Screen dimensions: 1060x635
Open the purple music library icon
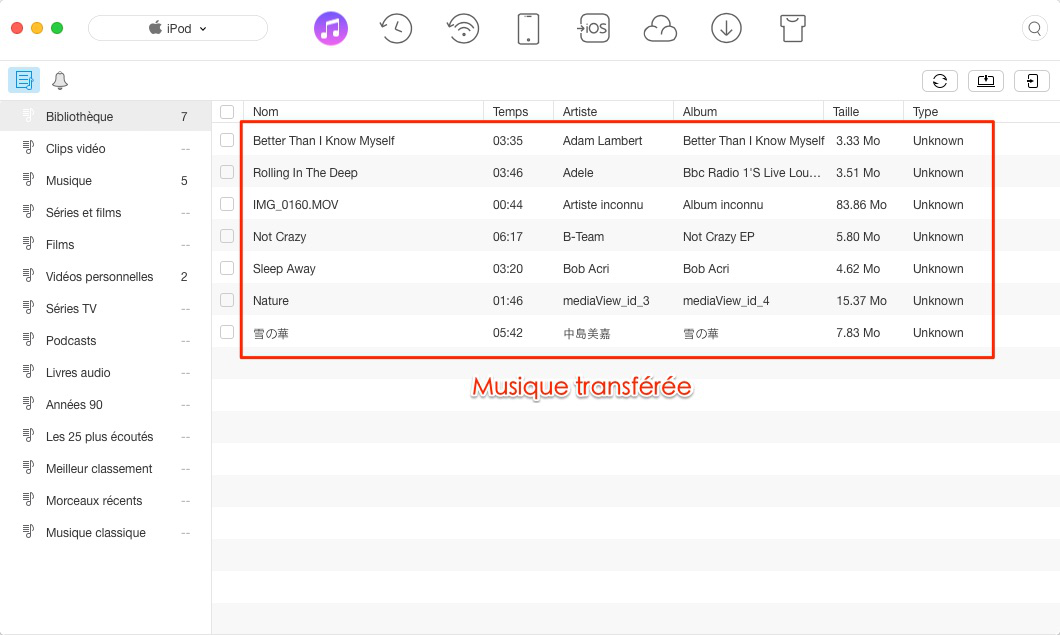pyautogui.click(x=331, y=28)
